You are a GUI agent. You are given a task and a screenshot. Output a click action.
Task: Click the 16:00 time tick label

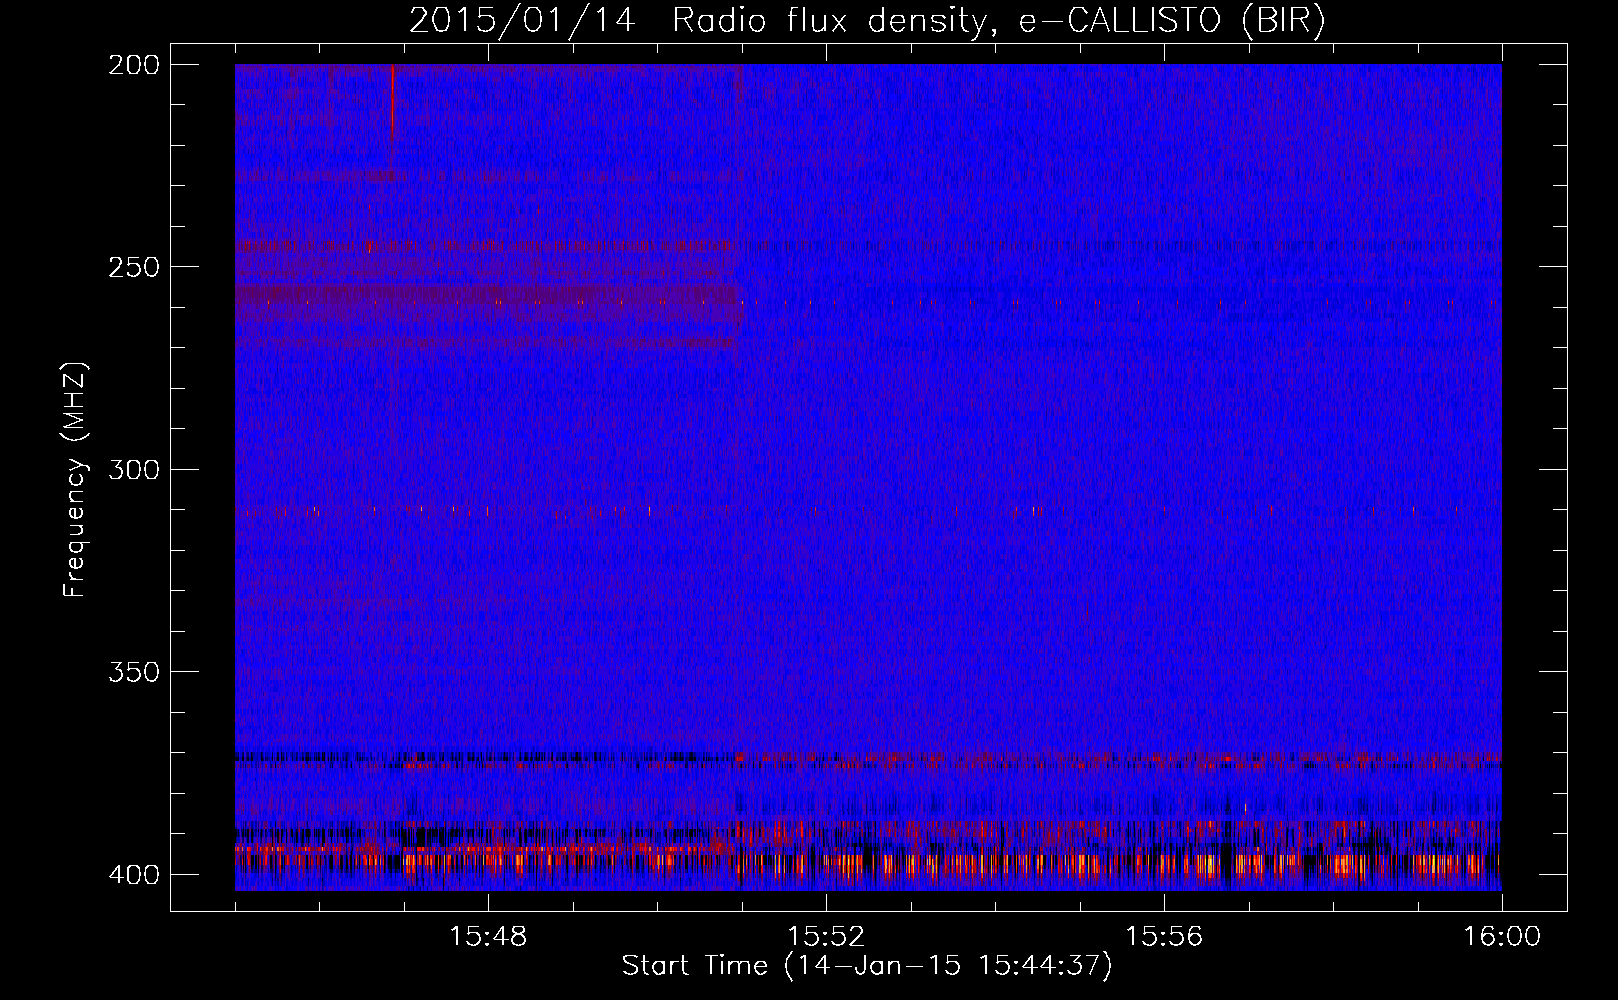pyautogui.click(x=1502, y=936)
